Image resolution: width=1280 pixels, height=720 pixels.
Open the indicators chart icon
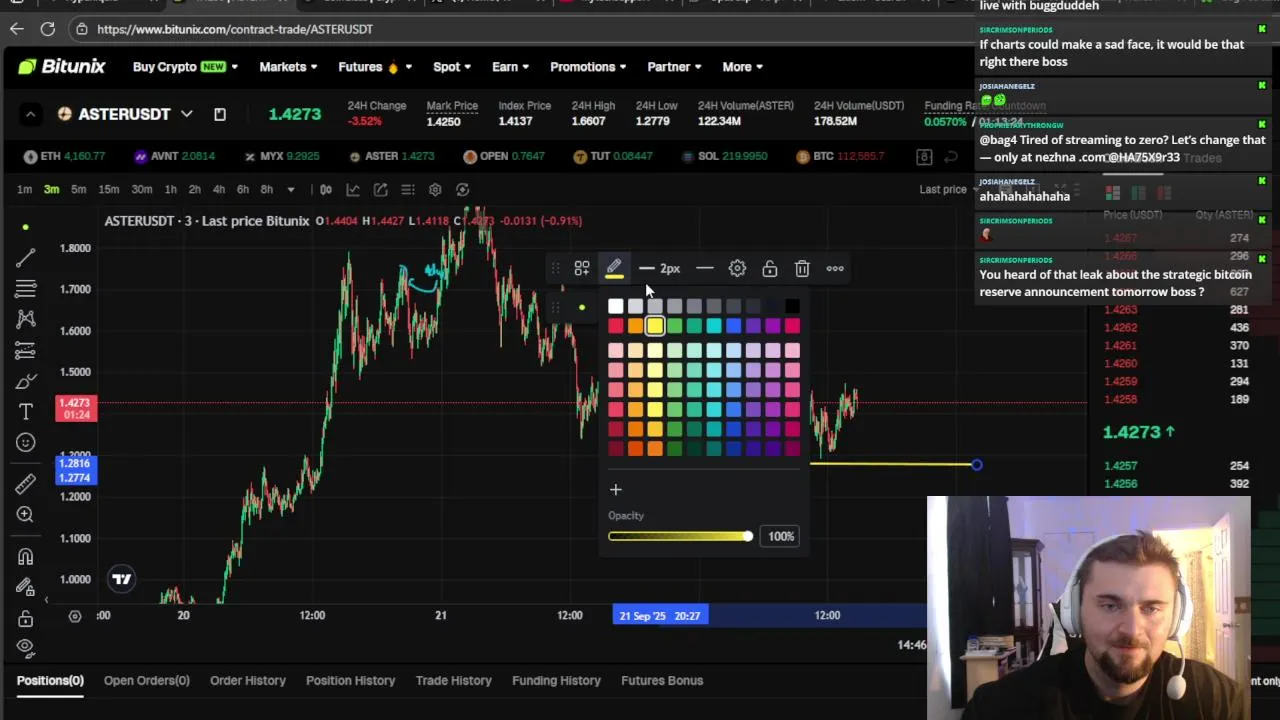pyautogui.click(x=353, y=189)
